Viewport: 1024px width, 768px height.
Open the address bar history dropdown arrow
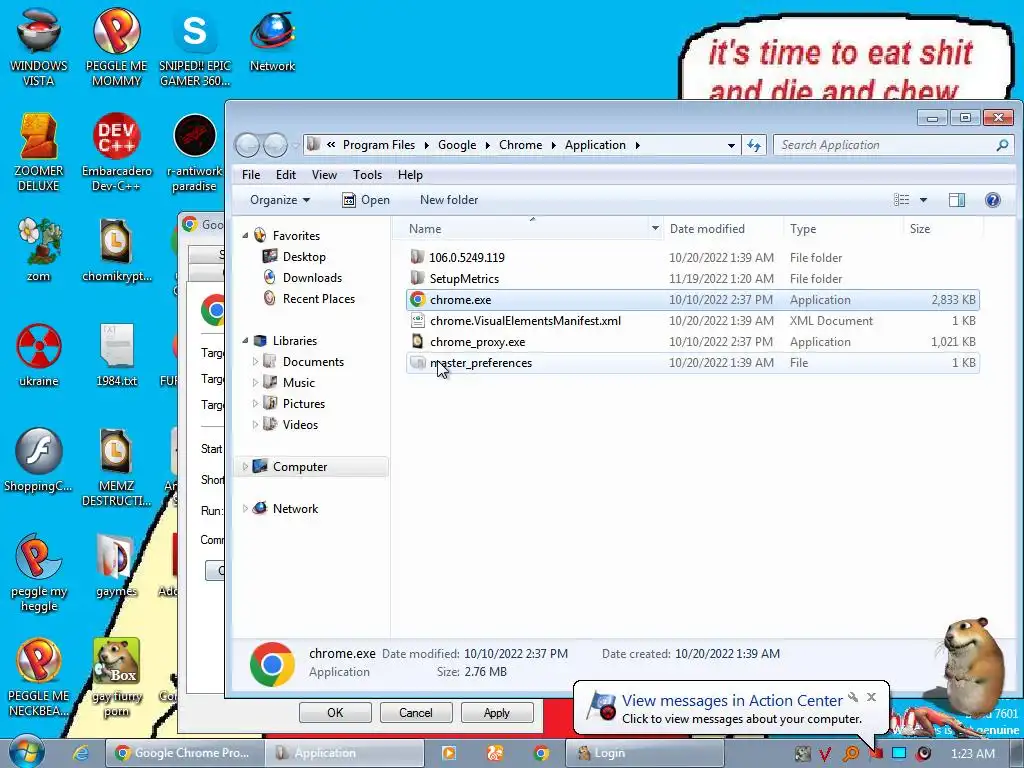(x=731, y=145)
